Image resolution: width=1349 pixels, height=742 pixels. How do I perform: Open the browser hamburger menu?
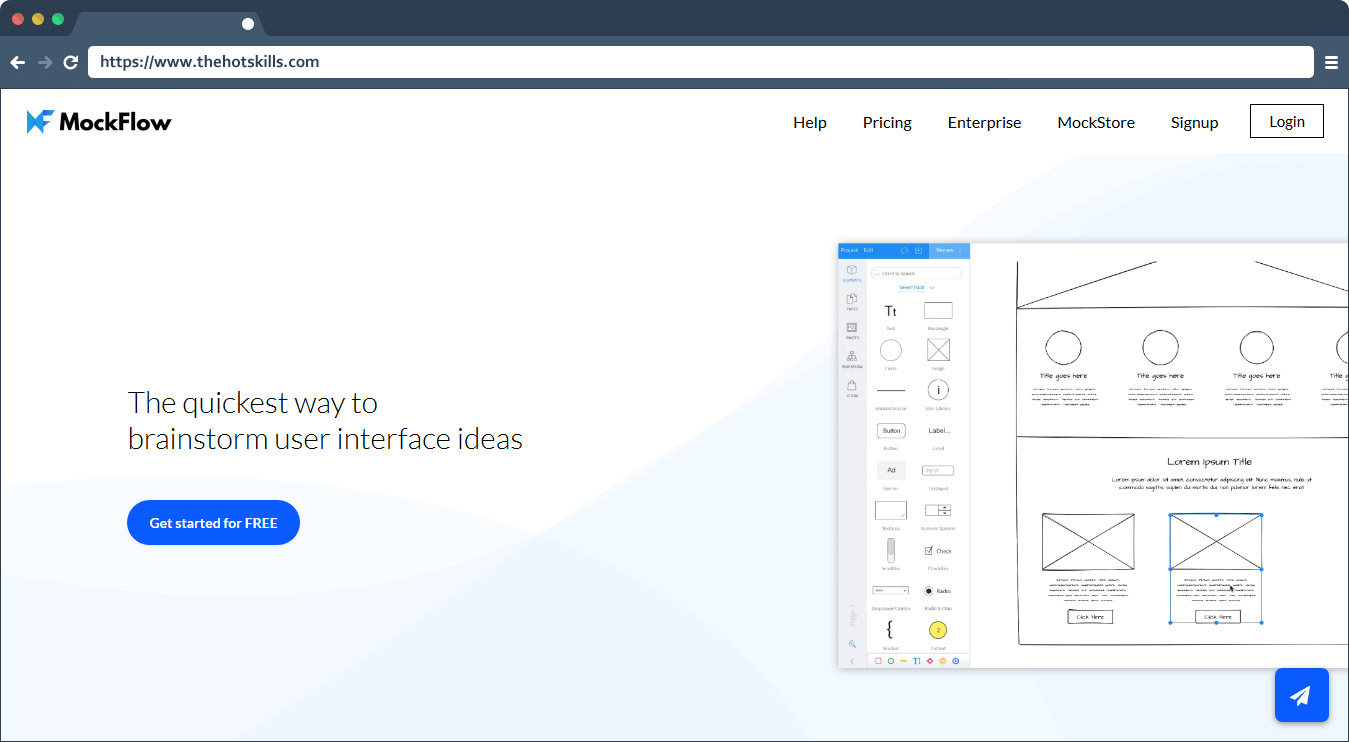[x=1331, y=62]
